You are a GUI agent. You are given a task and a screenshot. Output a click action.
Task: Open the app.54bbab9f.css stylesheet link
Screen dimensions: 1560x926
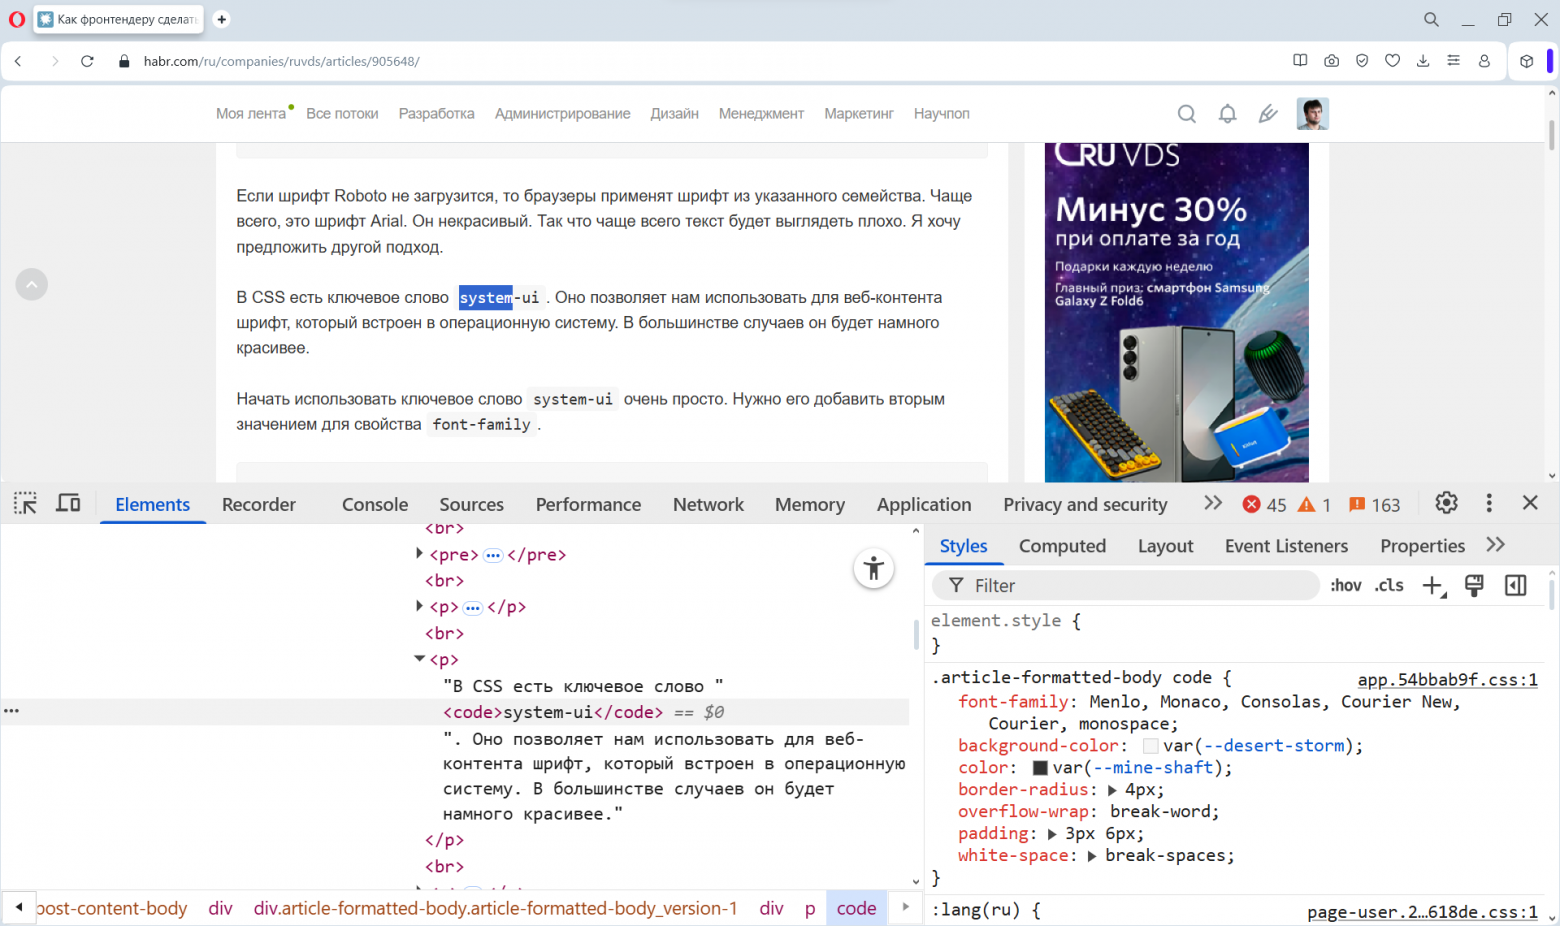(x=1447, y=679)
